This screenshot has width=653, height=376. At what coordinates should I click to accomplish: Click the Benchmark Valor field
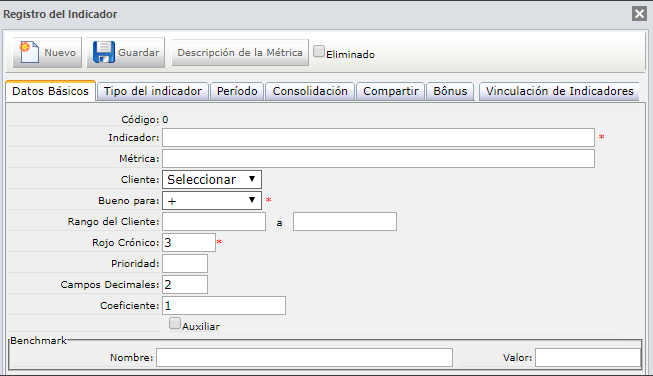pyautogui.click(x=588, y=358)
